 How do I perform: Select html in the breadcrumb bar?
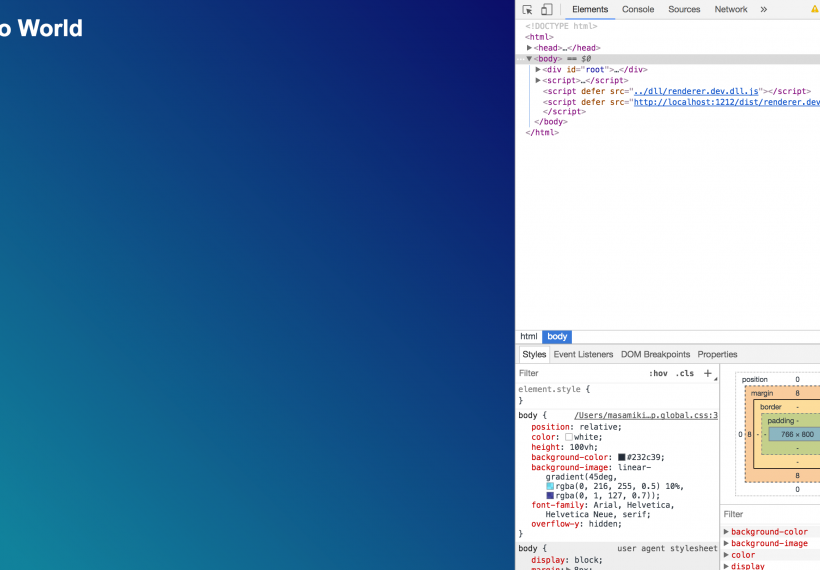[528, 337]
